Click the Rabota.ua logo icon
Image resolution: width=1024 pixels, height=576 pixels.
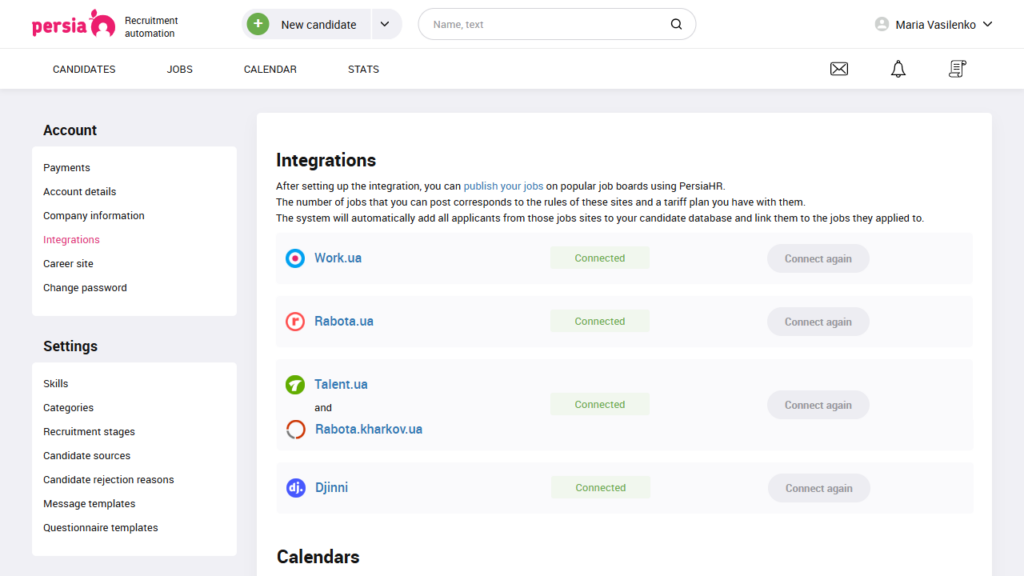click(295, 321)
